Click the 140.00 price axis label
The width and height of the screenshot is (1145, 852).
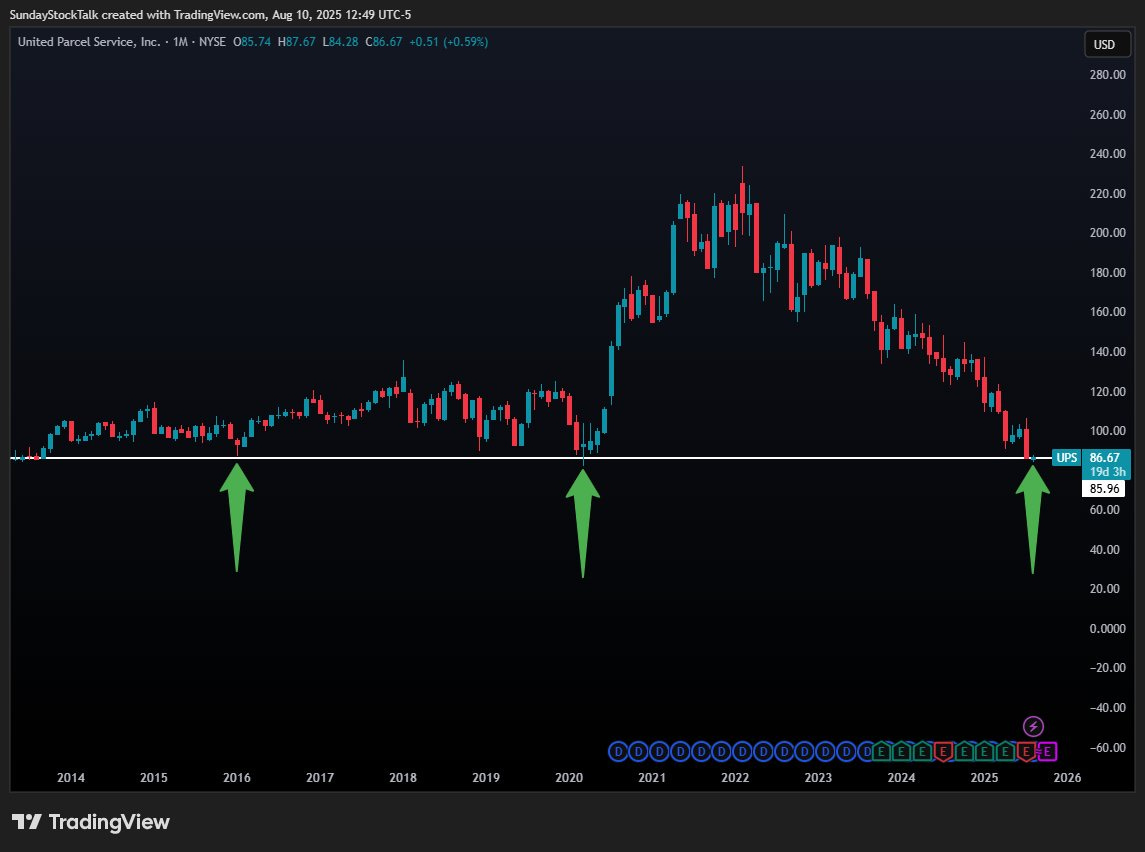tap(1107, 351)
